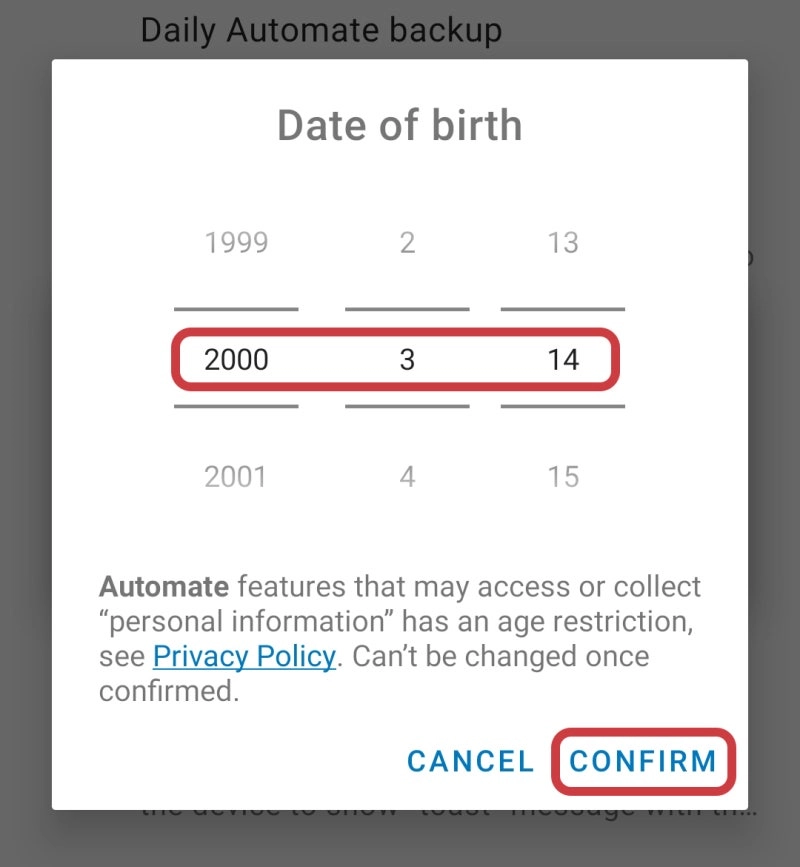Choose next month value 4
The height and width of the screenshot is (867, 800).
point(407,476)
